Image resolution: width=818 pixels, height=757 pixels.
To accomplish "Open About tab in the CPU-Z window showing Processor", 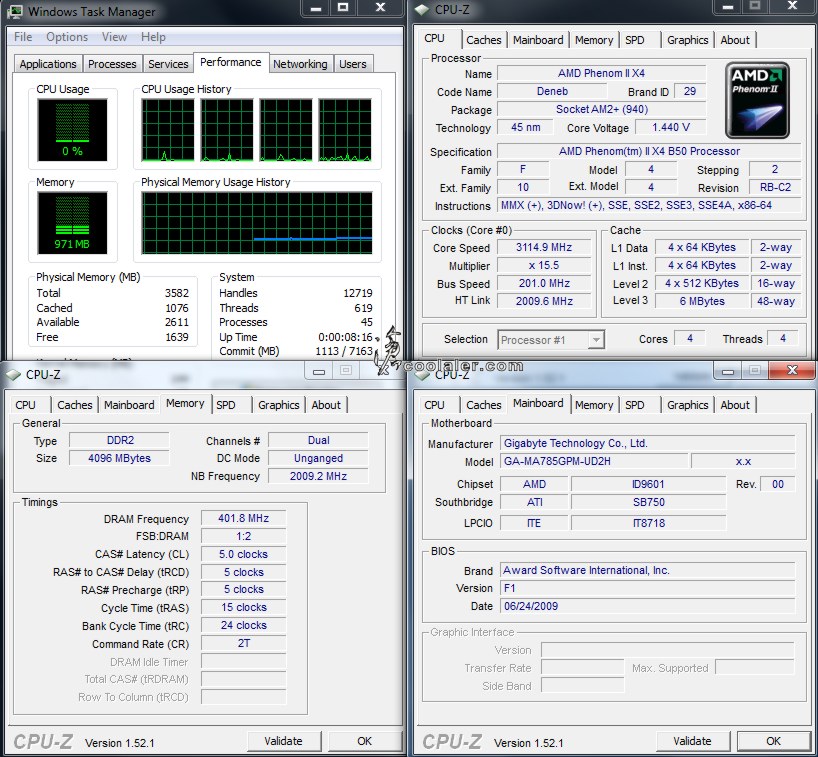I will coord(735,40).
